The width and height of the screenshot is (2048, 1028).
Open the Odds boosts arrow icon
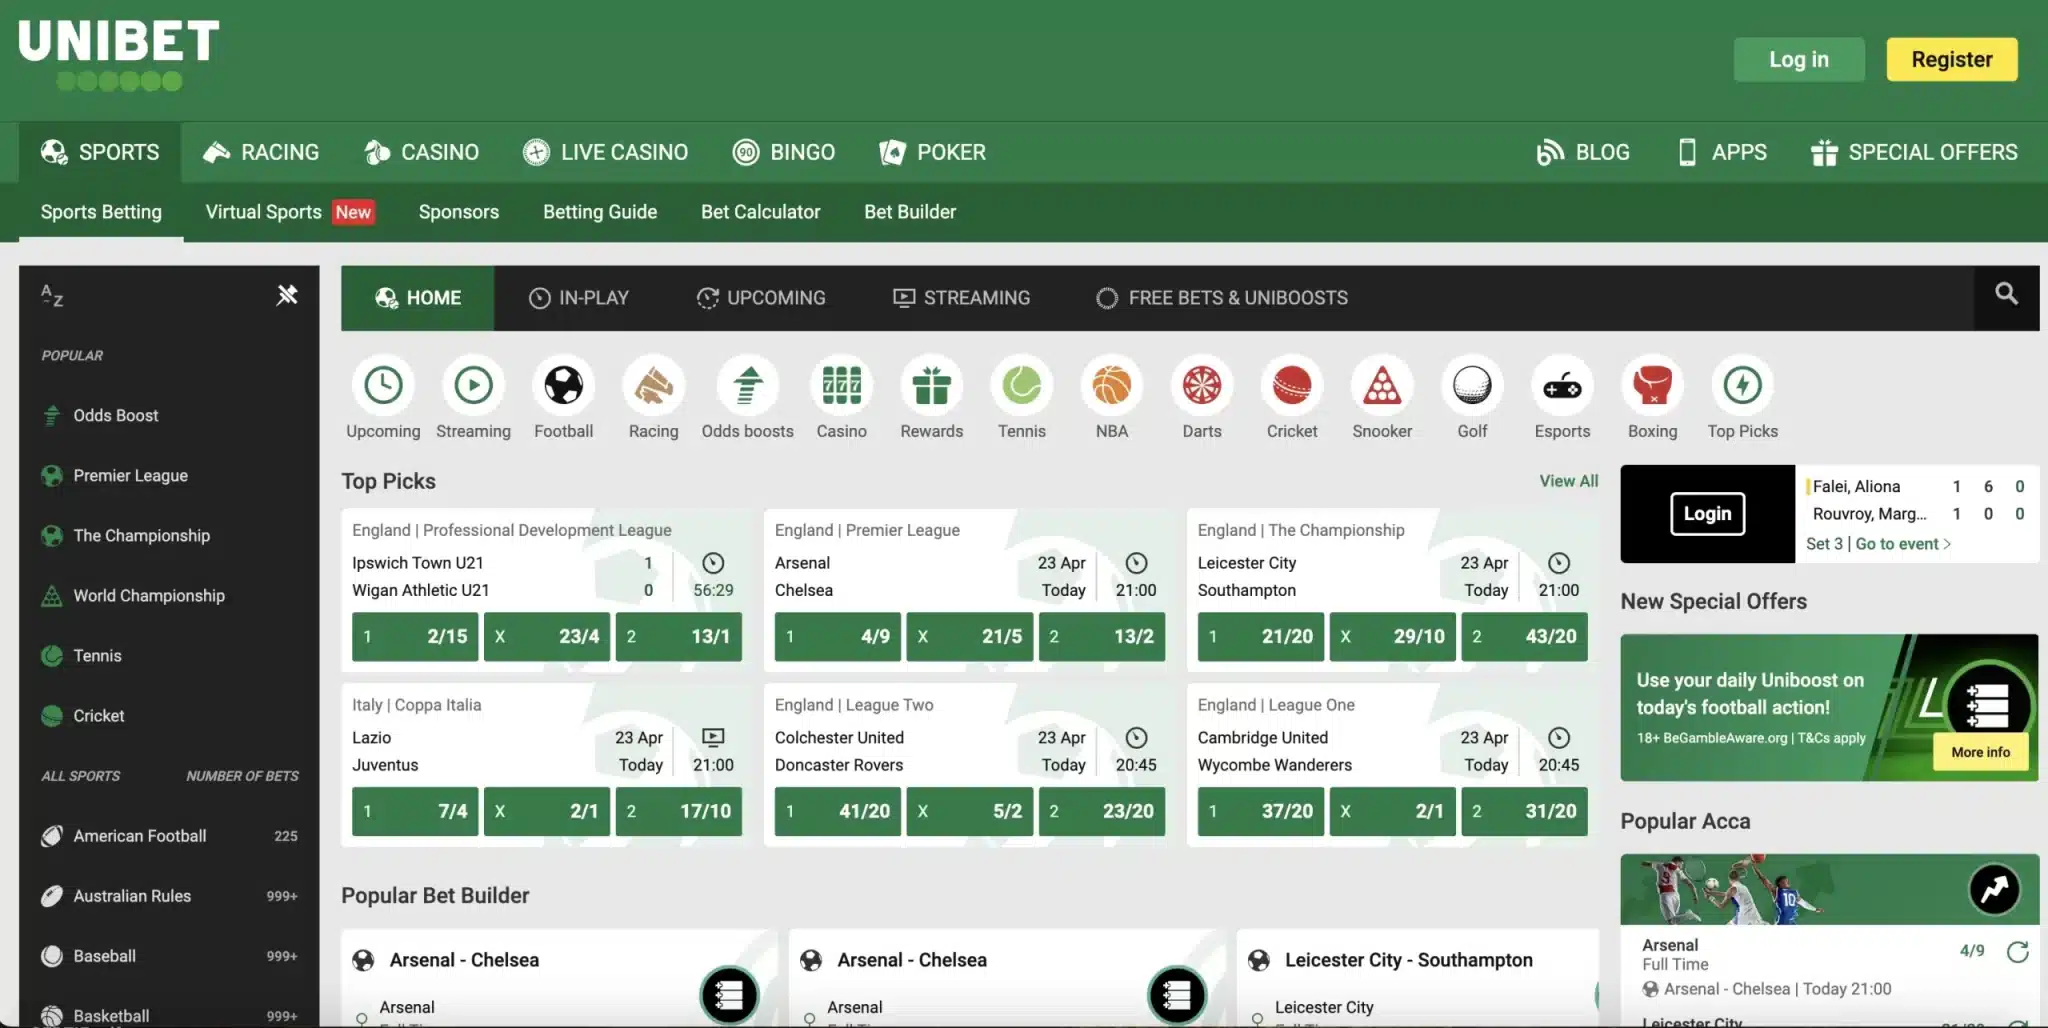(x=748, y=385)
